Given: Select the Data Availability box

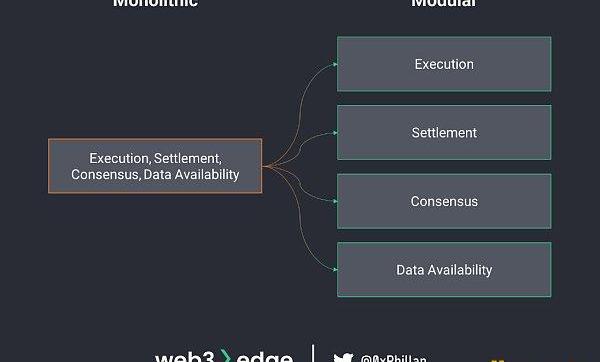Looking at the screenshot, I should (x=444, y=269).
